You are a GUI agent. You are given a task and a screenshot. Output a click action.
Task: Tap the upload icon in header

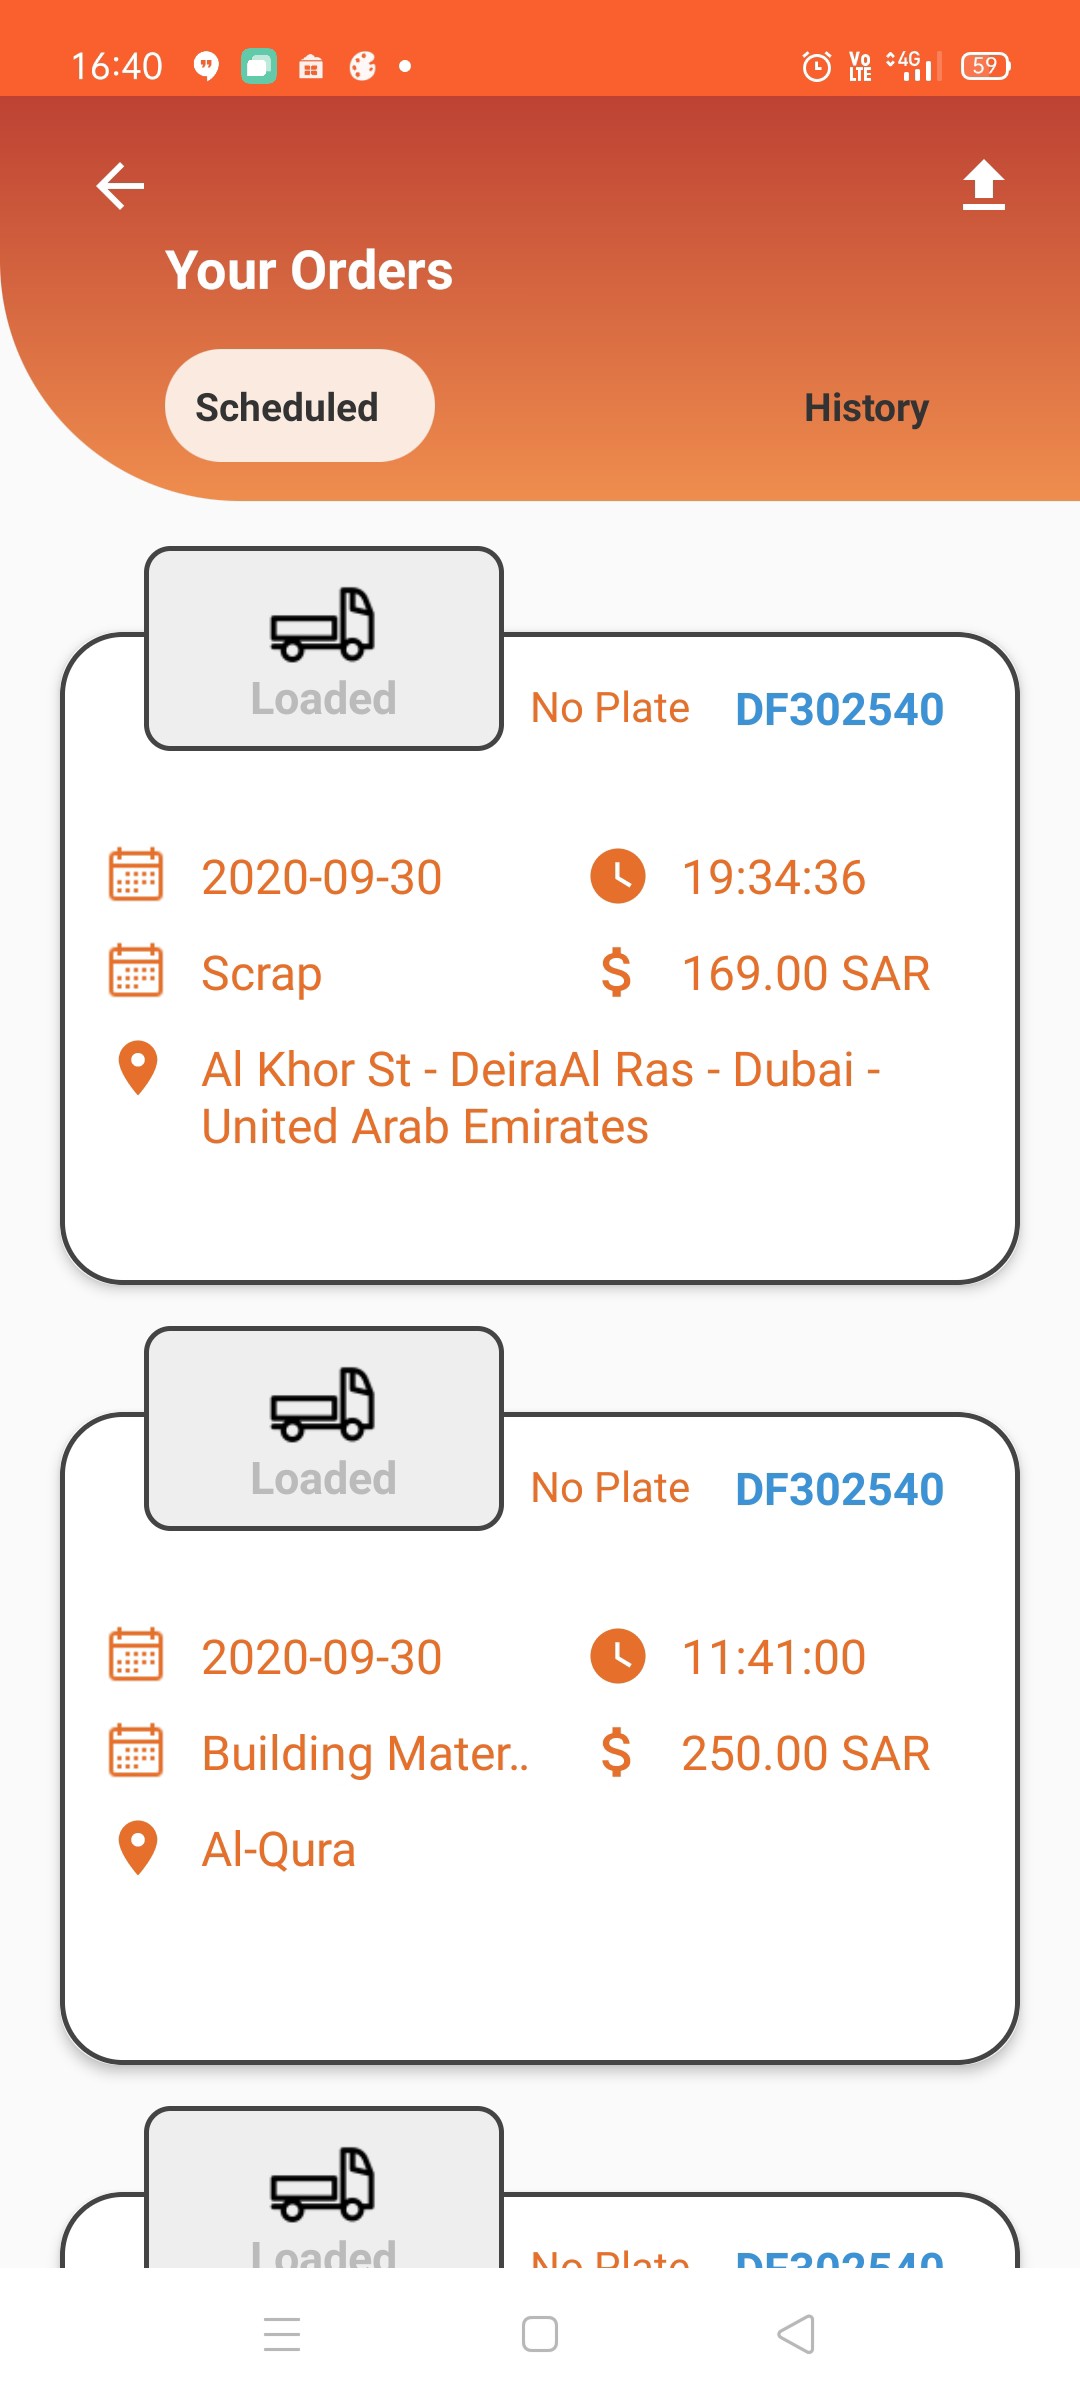click(983, 186)
